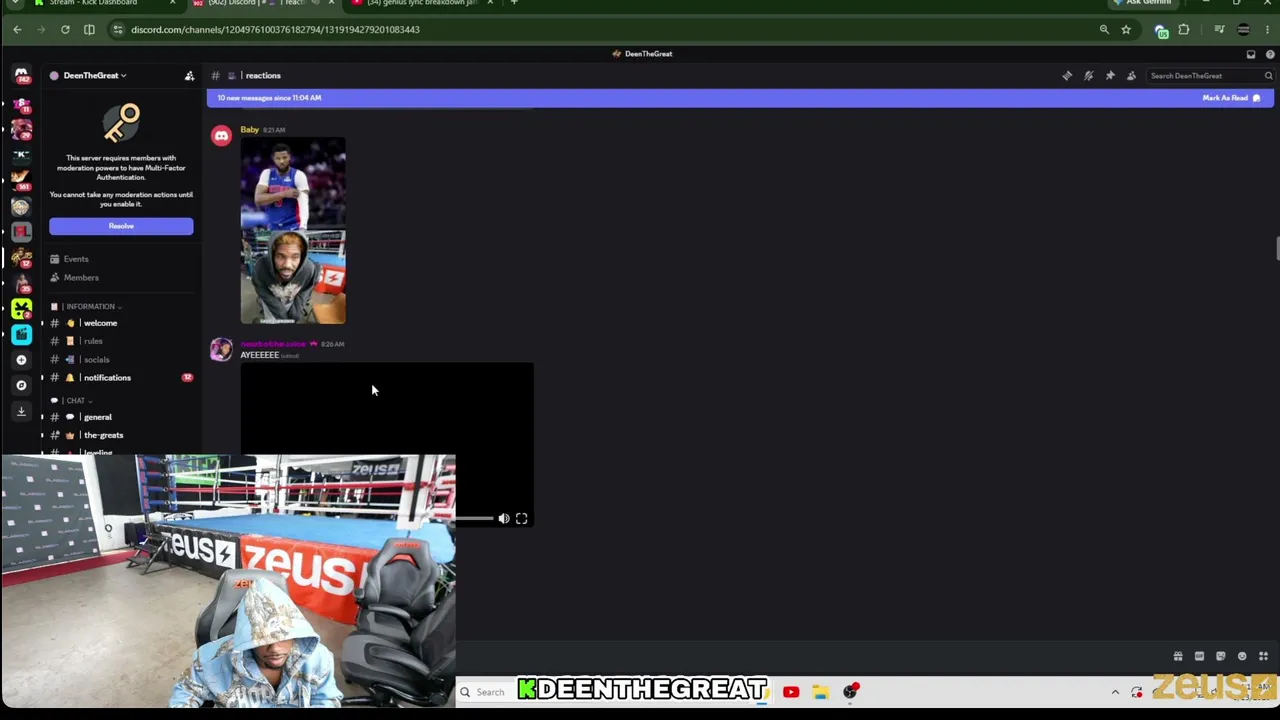1280x720 pixels.
Task: Open the browser profile avatar
Action: point(1243,30)
